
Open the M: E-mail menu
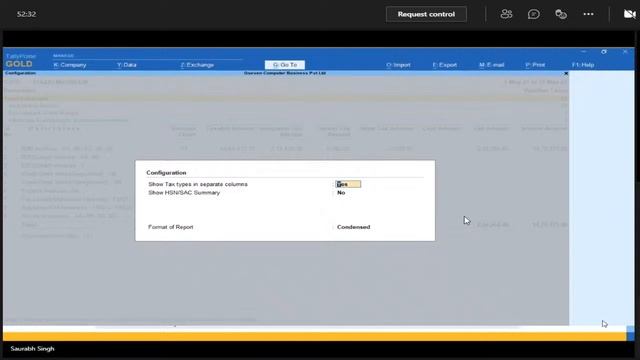[491, 65]
